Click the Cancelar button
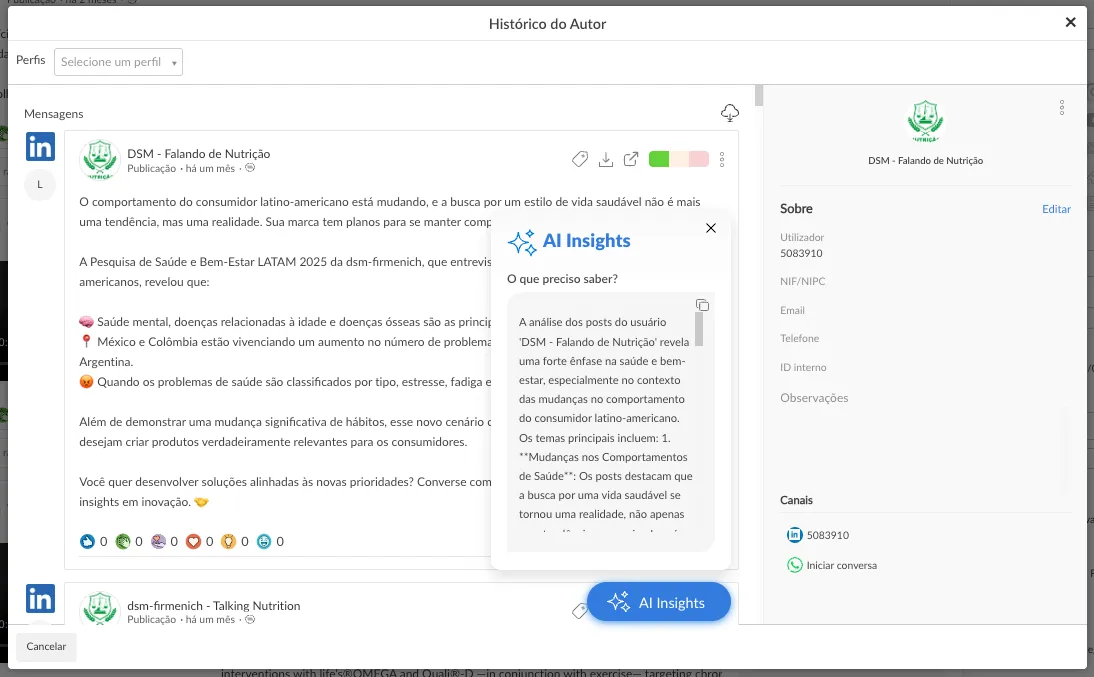Image resolution: width=1094 pixels, height=677 pixels. (46, 646)
